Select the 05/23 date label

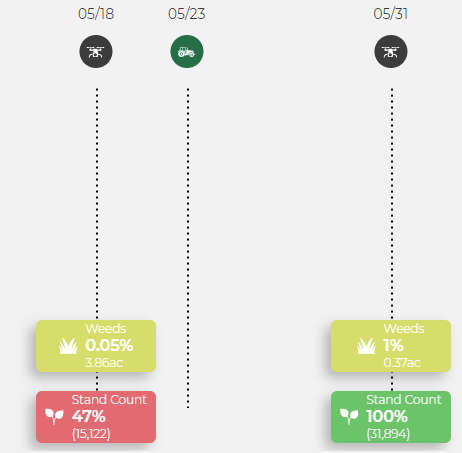tap(187, 14)
